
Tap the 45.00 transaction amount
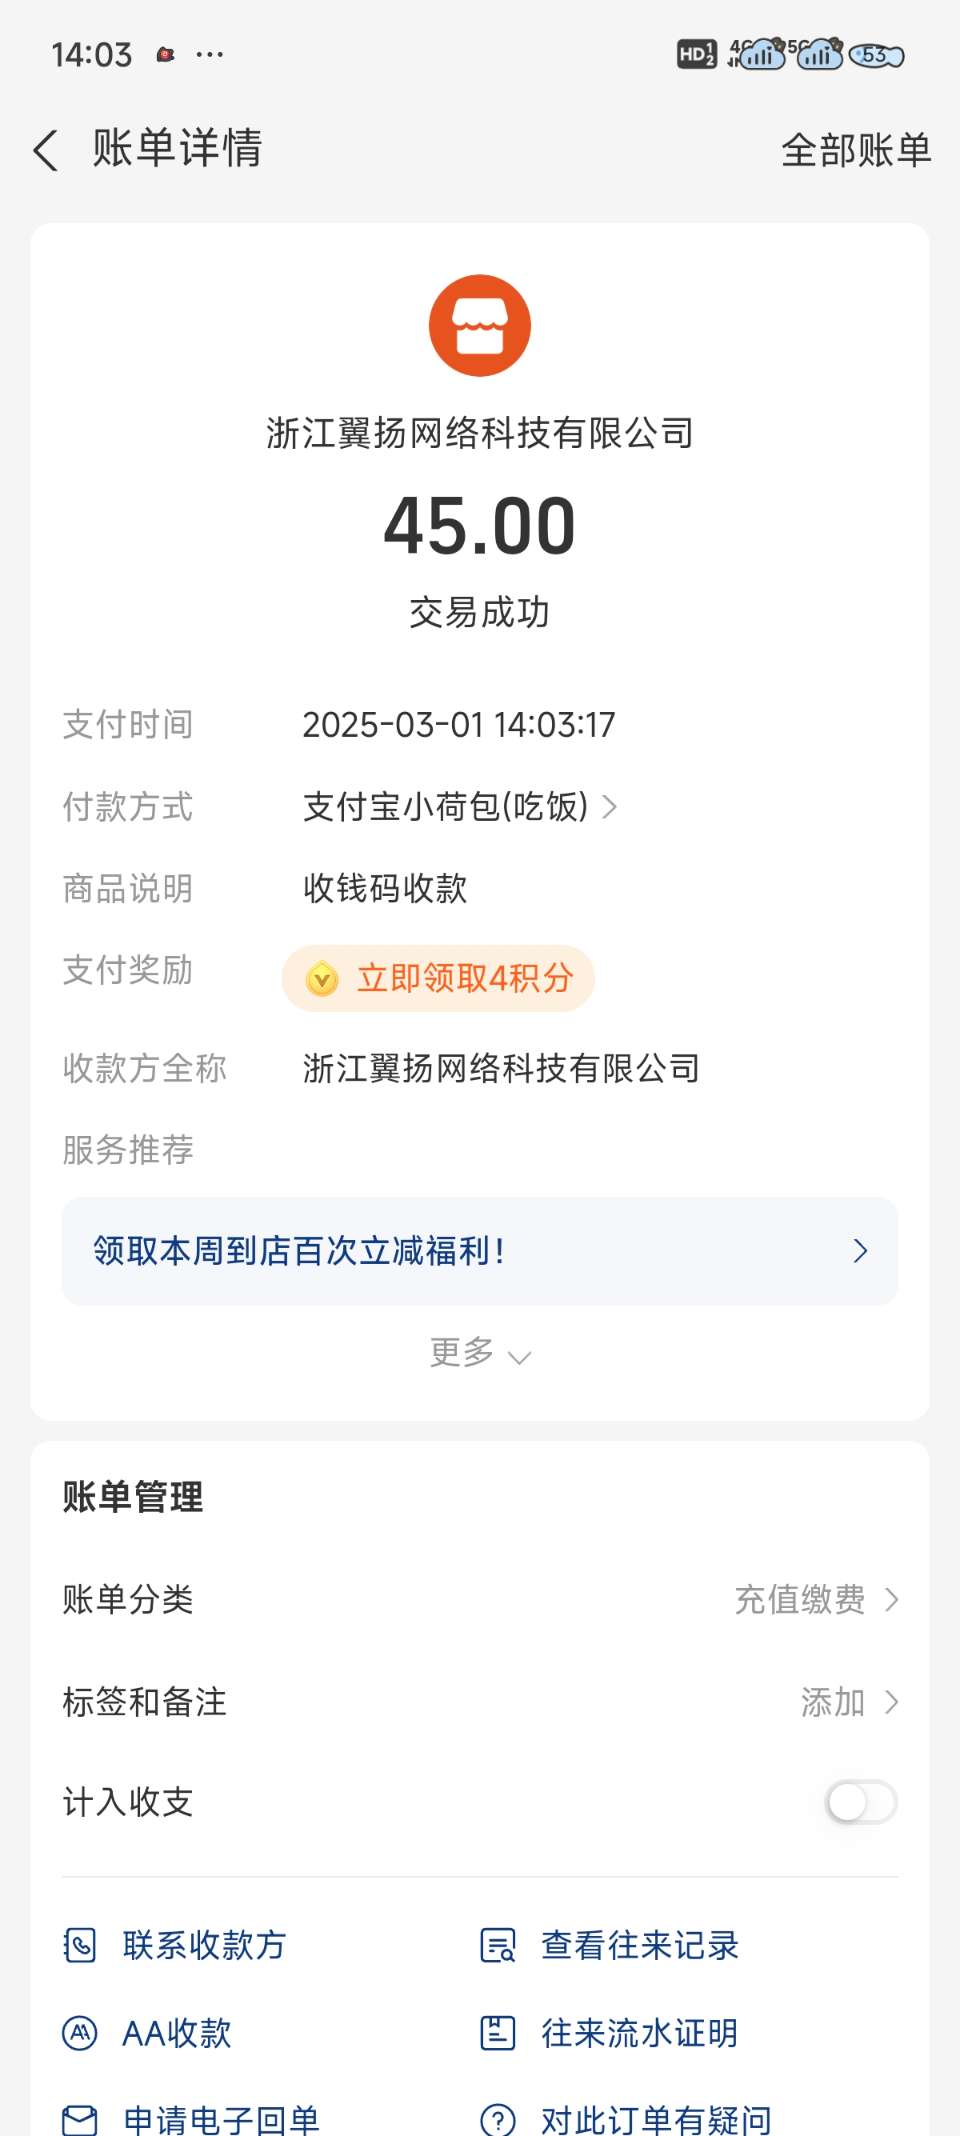click(480, 526)
